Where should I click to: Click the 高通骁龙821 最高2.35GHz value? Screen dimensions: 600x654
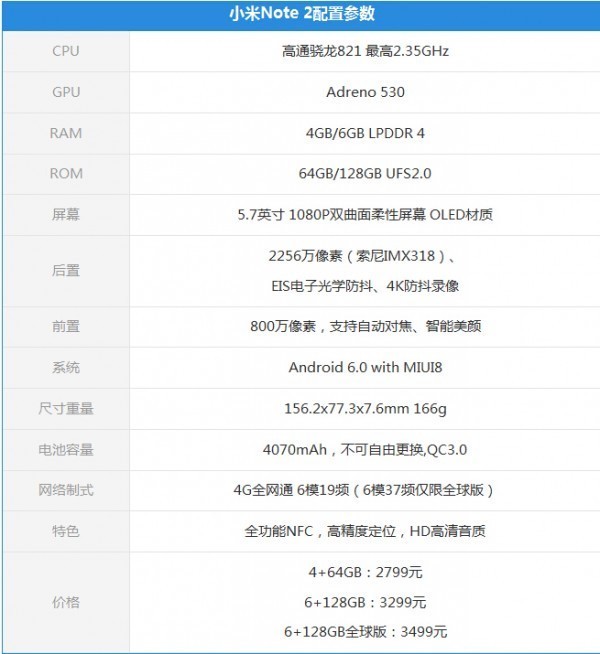[365, 51]
